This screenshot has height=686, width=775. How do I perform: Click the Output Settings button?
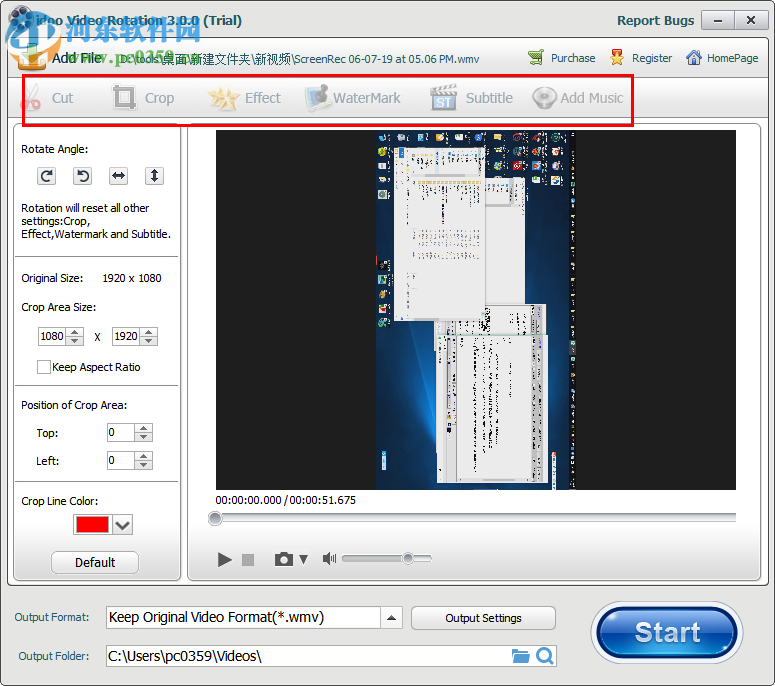coord(483,618)
